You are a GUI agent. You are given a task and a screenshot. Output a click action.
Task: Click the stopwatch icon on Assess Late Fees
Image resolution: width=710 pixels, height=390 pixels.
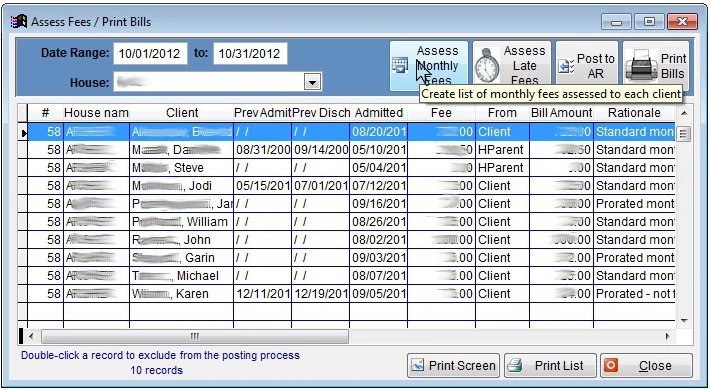[487, 67]
